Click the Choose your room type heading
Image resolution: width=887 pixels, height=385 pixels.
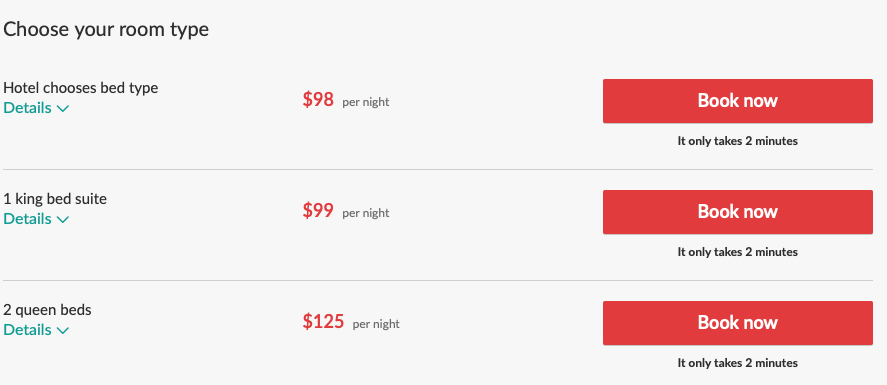pyautogui.click(x=106, y=29)
